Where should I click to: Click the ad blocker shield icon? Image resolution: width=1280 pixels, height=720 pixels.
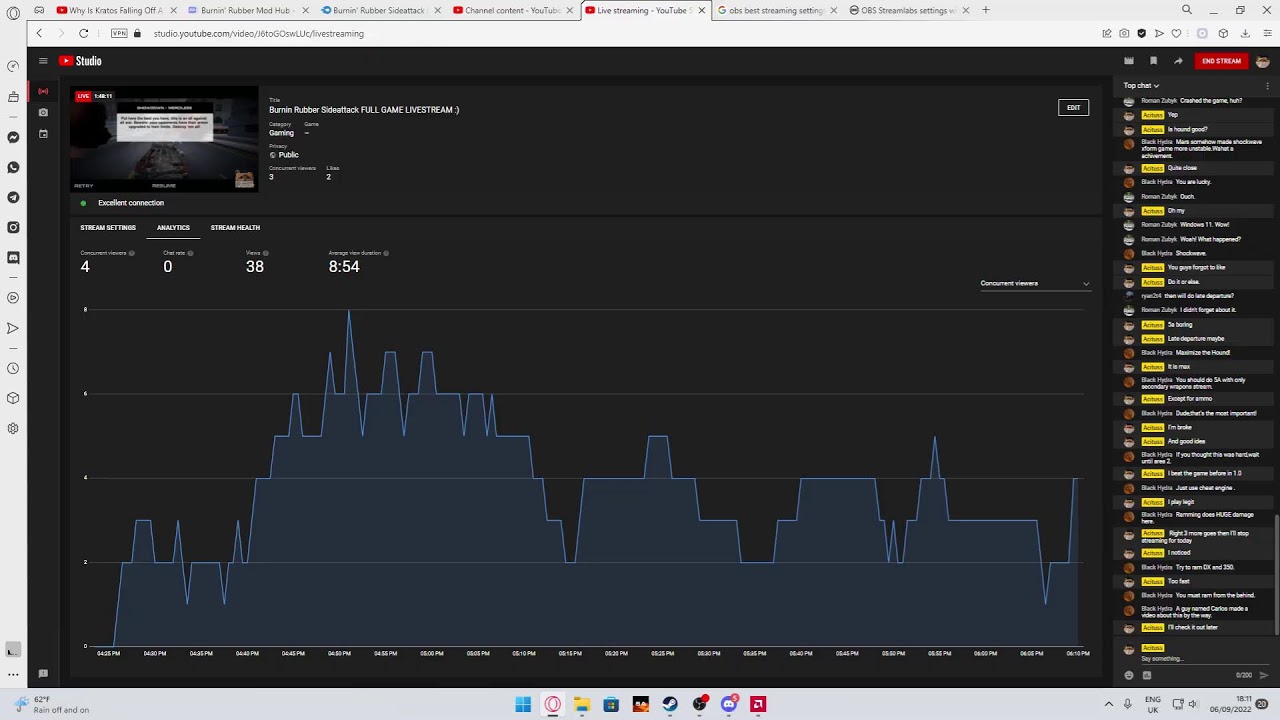[x=1141, y=33]
